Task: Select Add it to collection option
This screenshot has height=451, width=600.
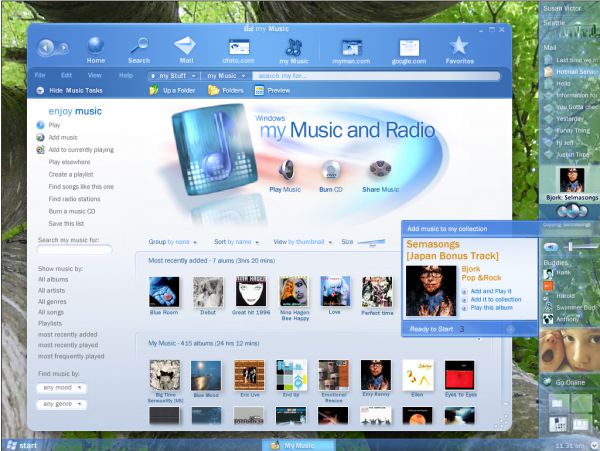Action: coord(496,300)
